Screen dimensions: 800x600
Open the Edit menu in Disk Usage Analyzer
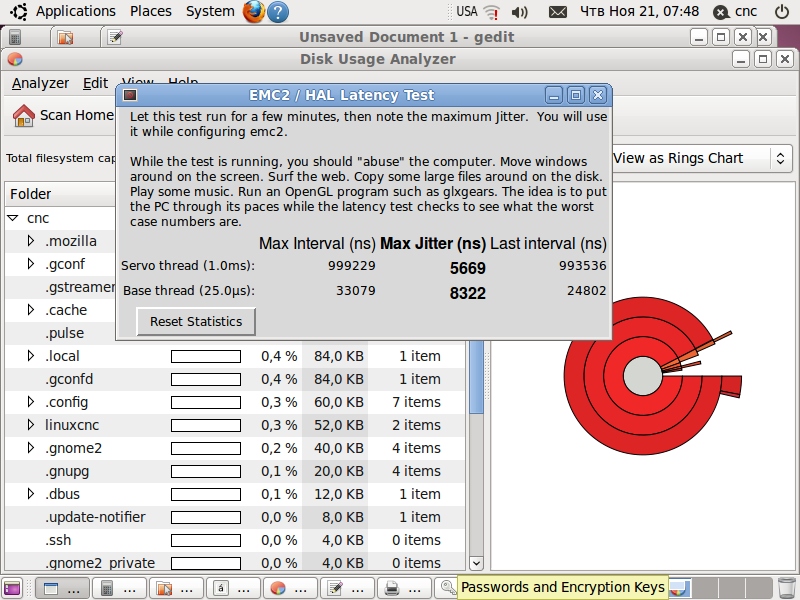(x=95, y=83)
